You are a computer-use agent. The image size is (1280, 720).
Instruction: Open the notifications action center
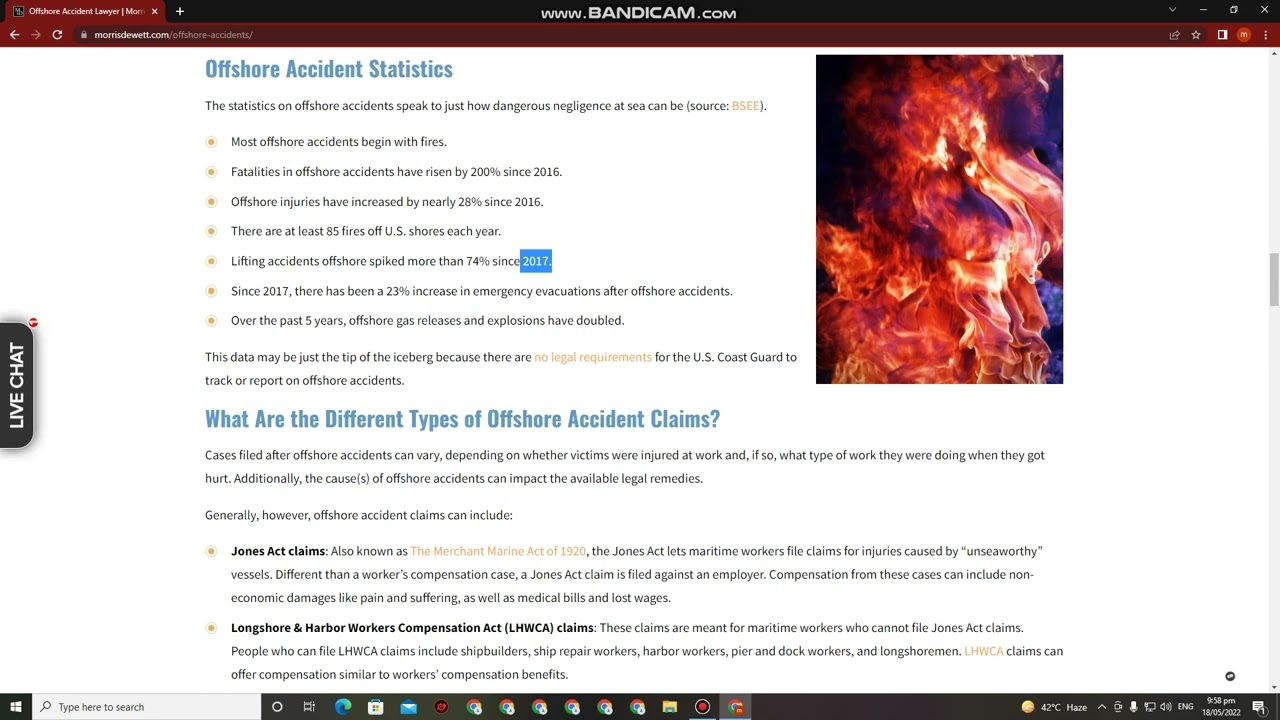pos(1259,707)
